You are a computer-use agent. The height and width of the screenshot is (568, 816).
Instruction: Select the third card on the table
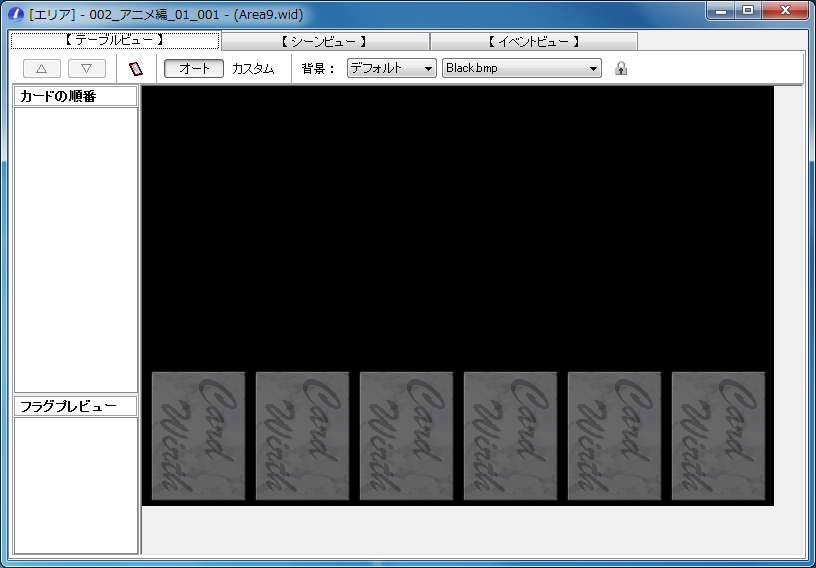pos(406,436)
